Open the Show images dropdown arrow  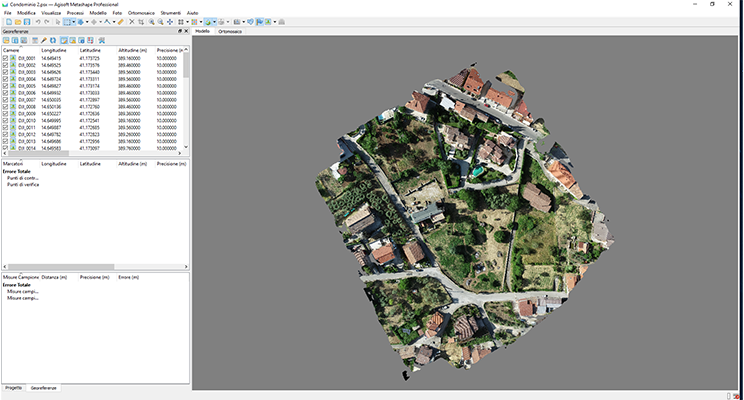click(x=275, y=22)
